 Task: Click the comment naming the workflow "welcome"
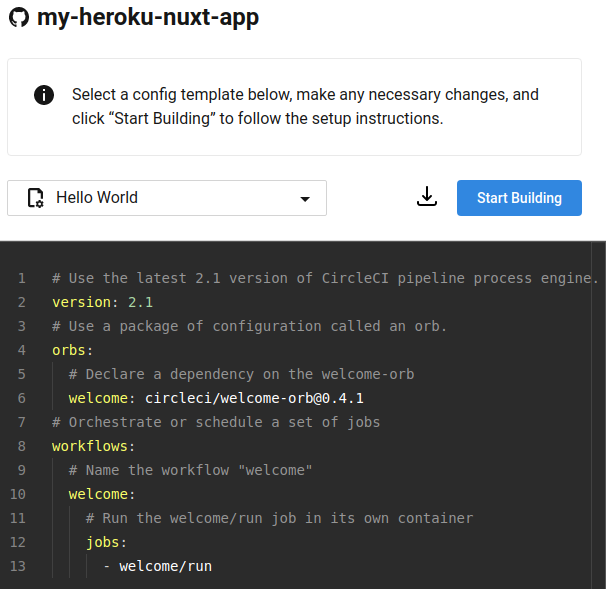[191, 470]
